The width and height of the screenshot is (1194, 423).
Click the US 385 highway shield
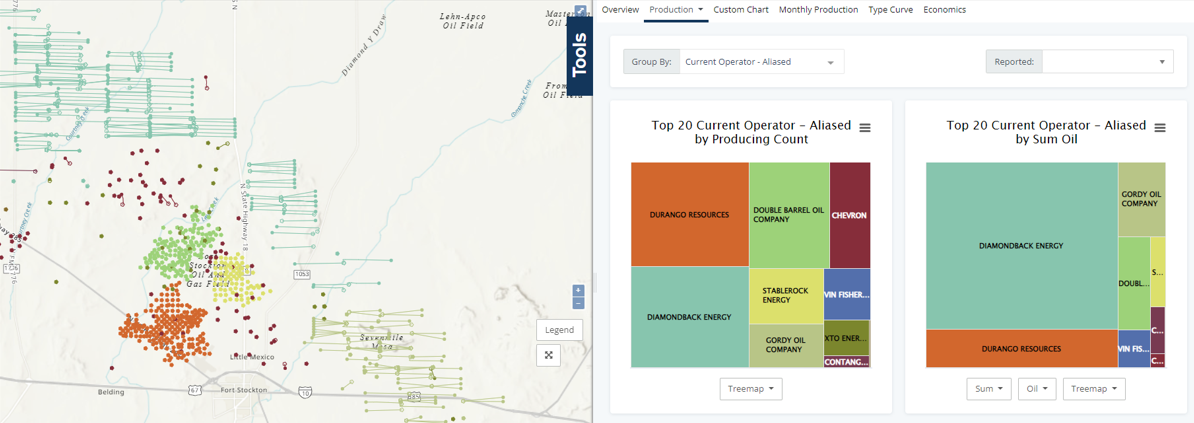[x=413, y=396]
